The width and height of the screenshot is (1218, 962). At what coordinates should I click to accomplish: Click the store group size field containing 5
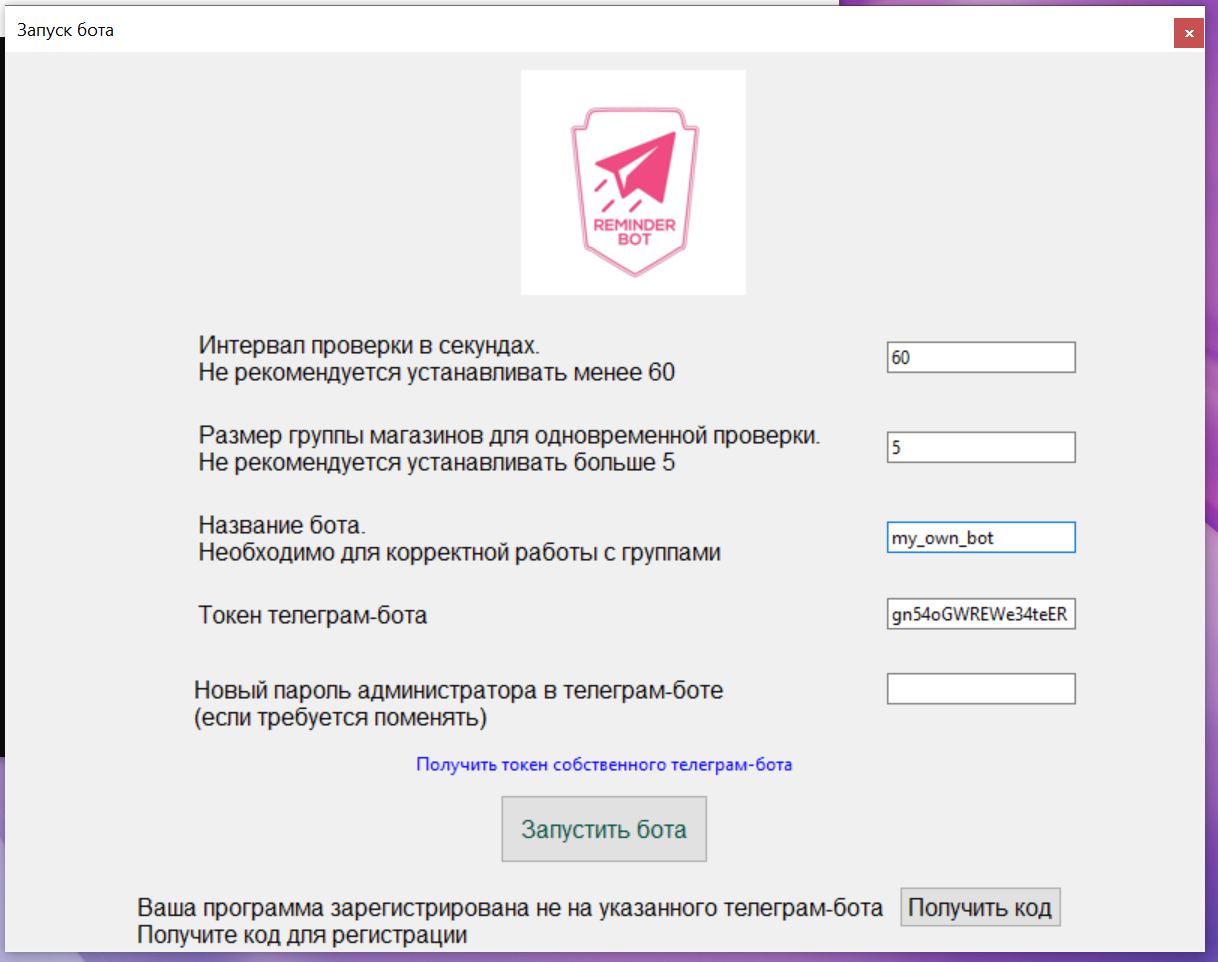tap(980, 447)
